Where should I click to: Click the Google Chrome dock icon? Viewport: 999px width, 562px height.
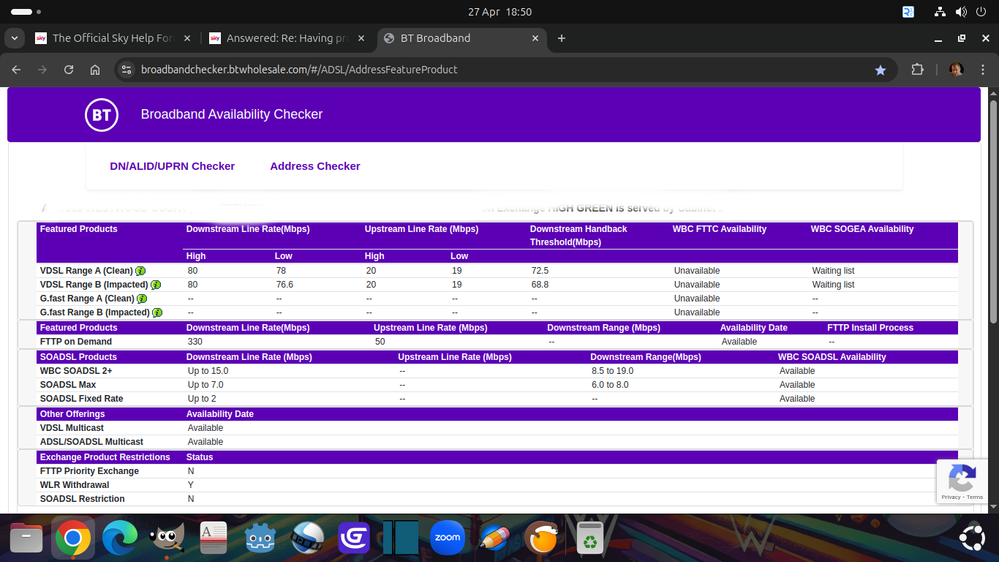click(x=73, y=538)
